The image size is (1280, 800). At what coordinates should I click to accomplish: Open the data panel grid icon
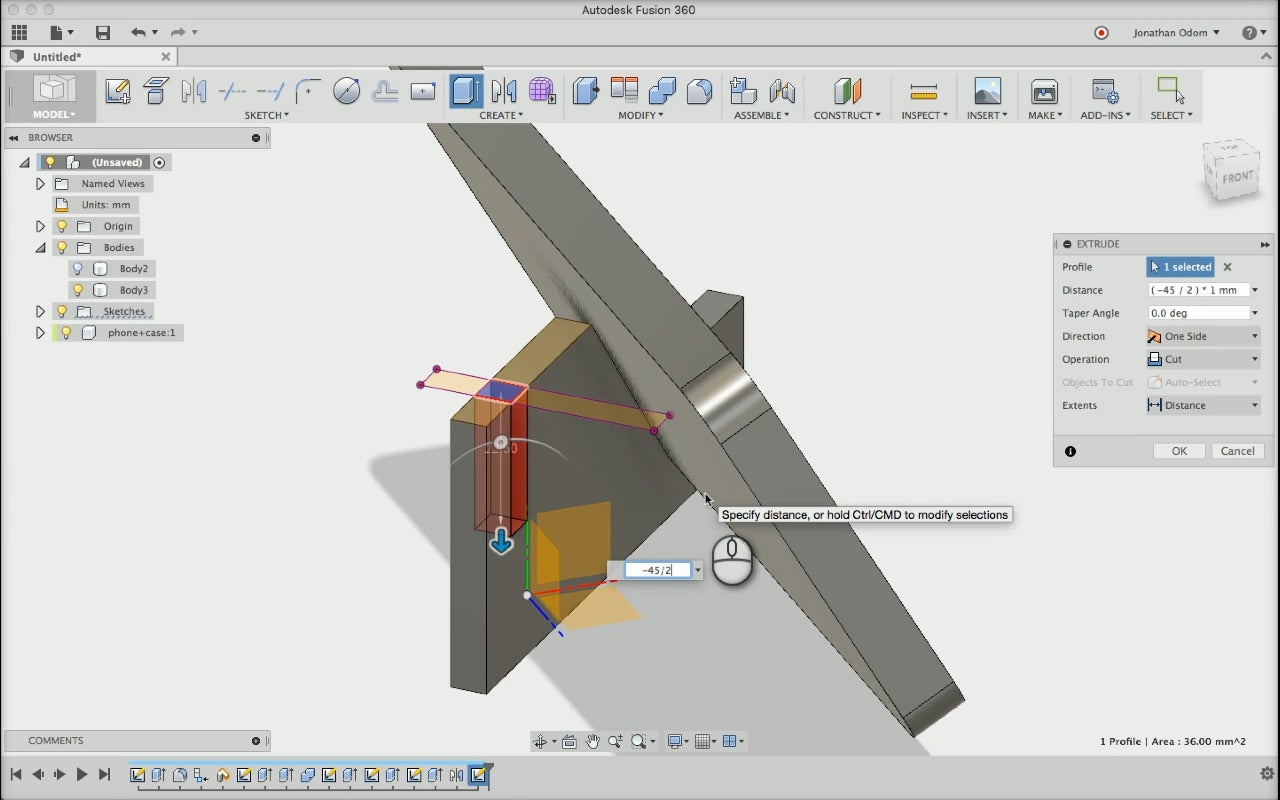coord(19,33)
